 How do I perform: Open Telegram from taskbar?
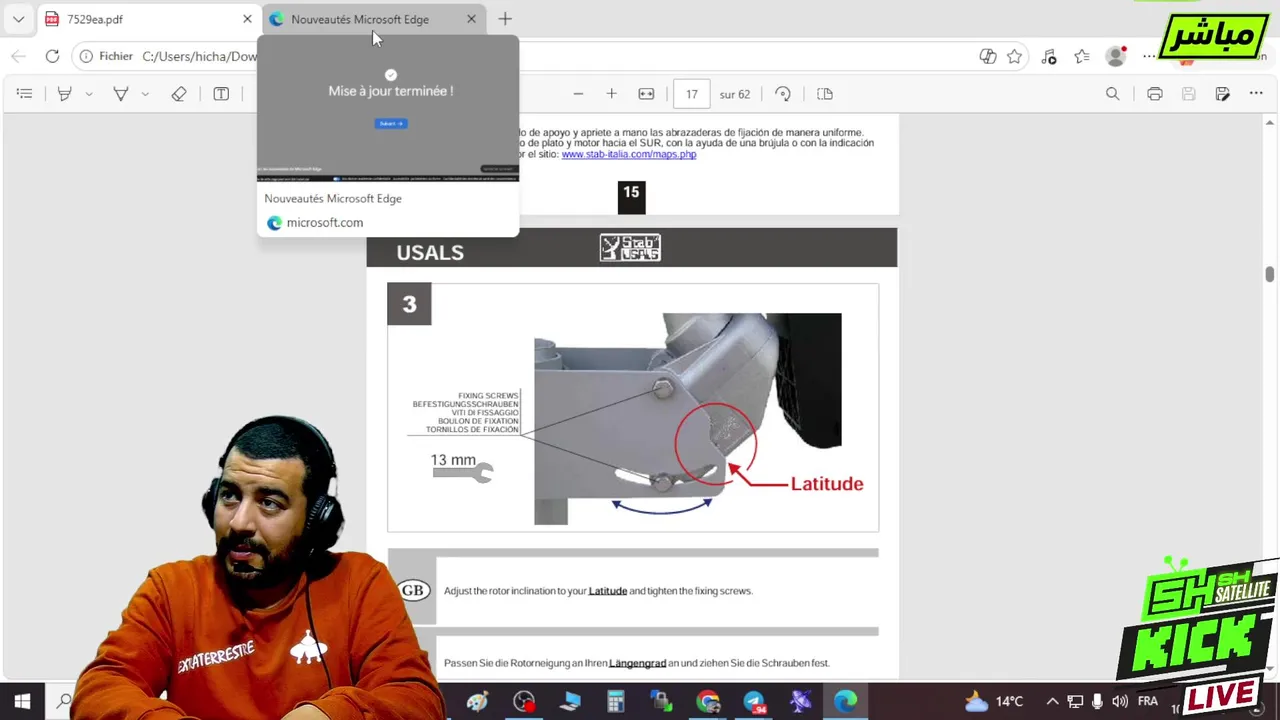pos(754,702)
